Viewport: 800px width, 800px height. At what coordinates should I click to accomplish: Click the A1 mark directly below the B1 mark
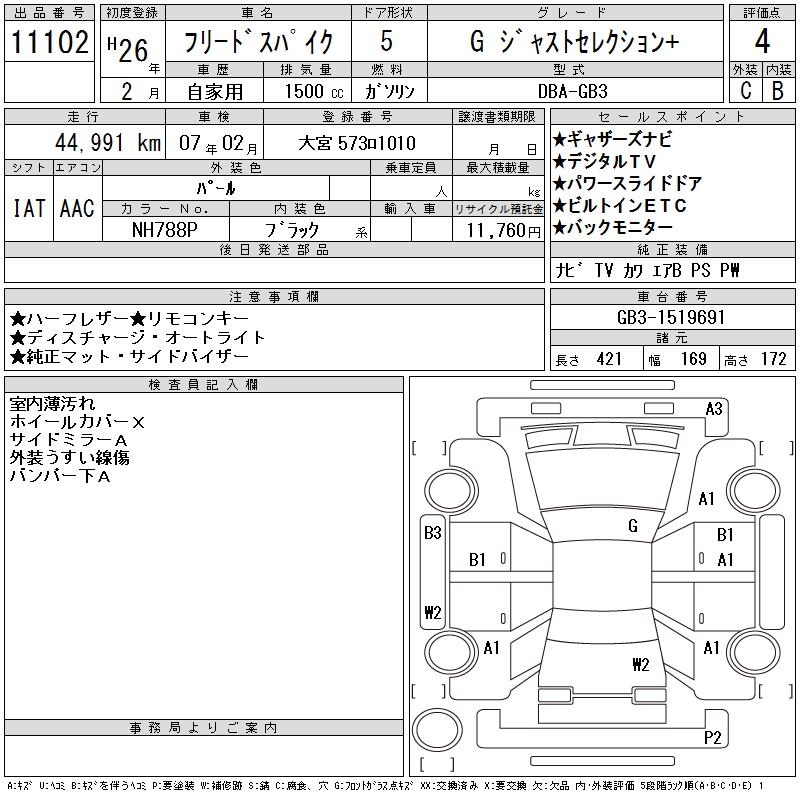click(x=725, y=560)
